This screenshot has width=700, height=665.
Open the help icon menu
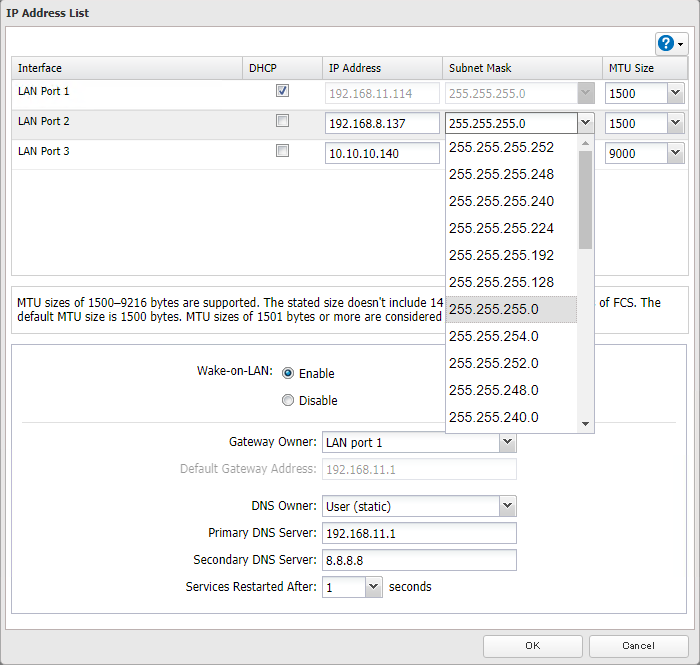(670, 44)
